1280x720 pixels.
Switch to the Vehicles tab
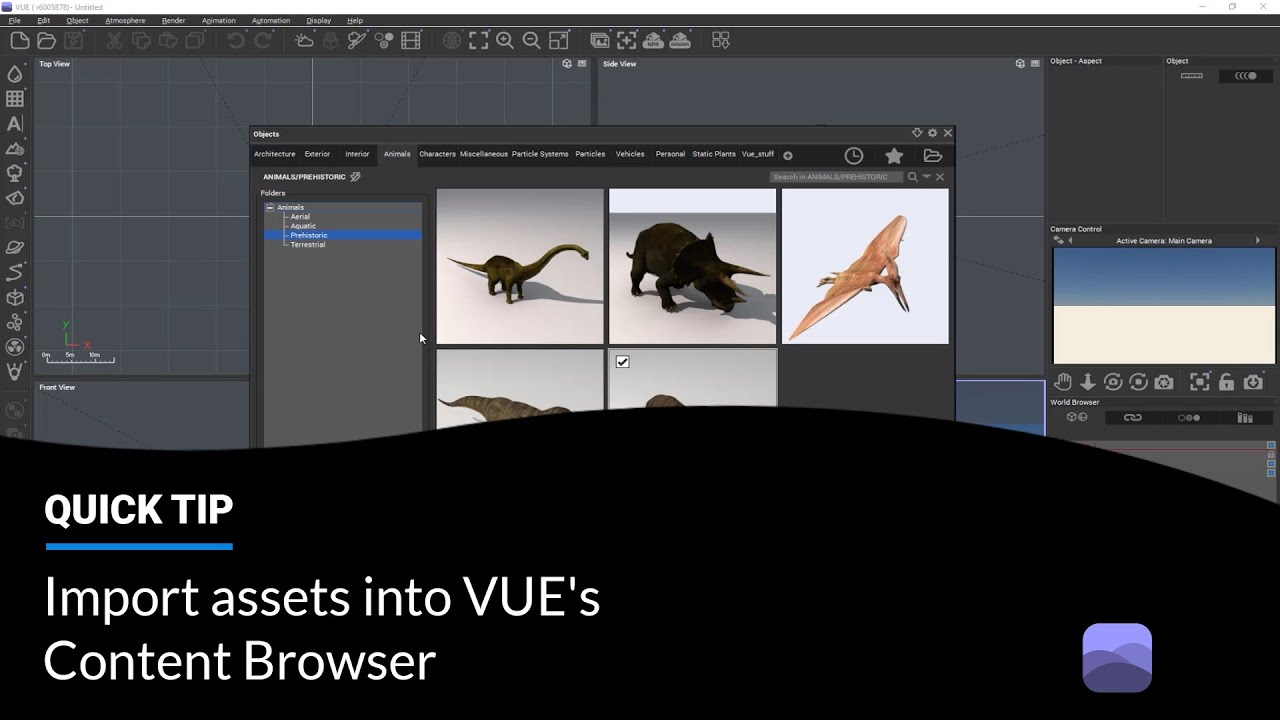[630, 154]
